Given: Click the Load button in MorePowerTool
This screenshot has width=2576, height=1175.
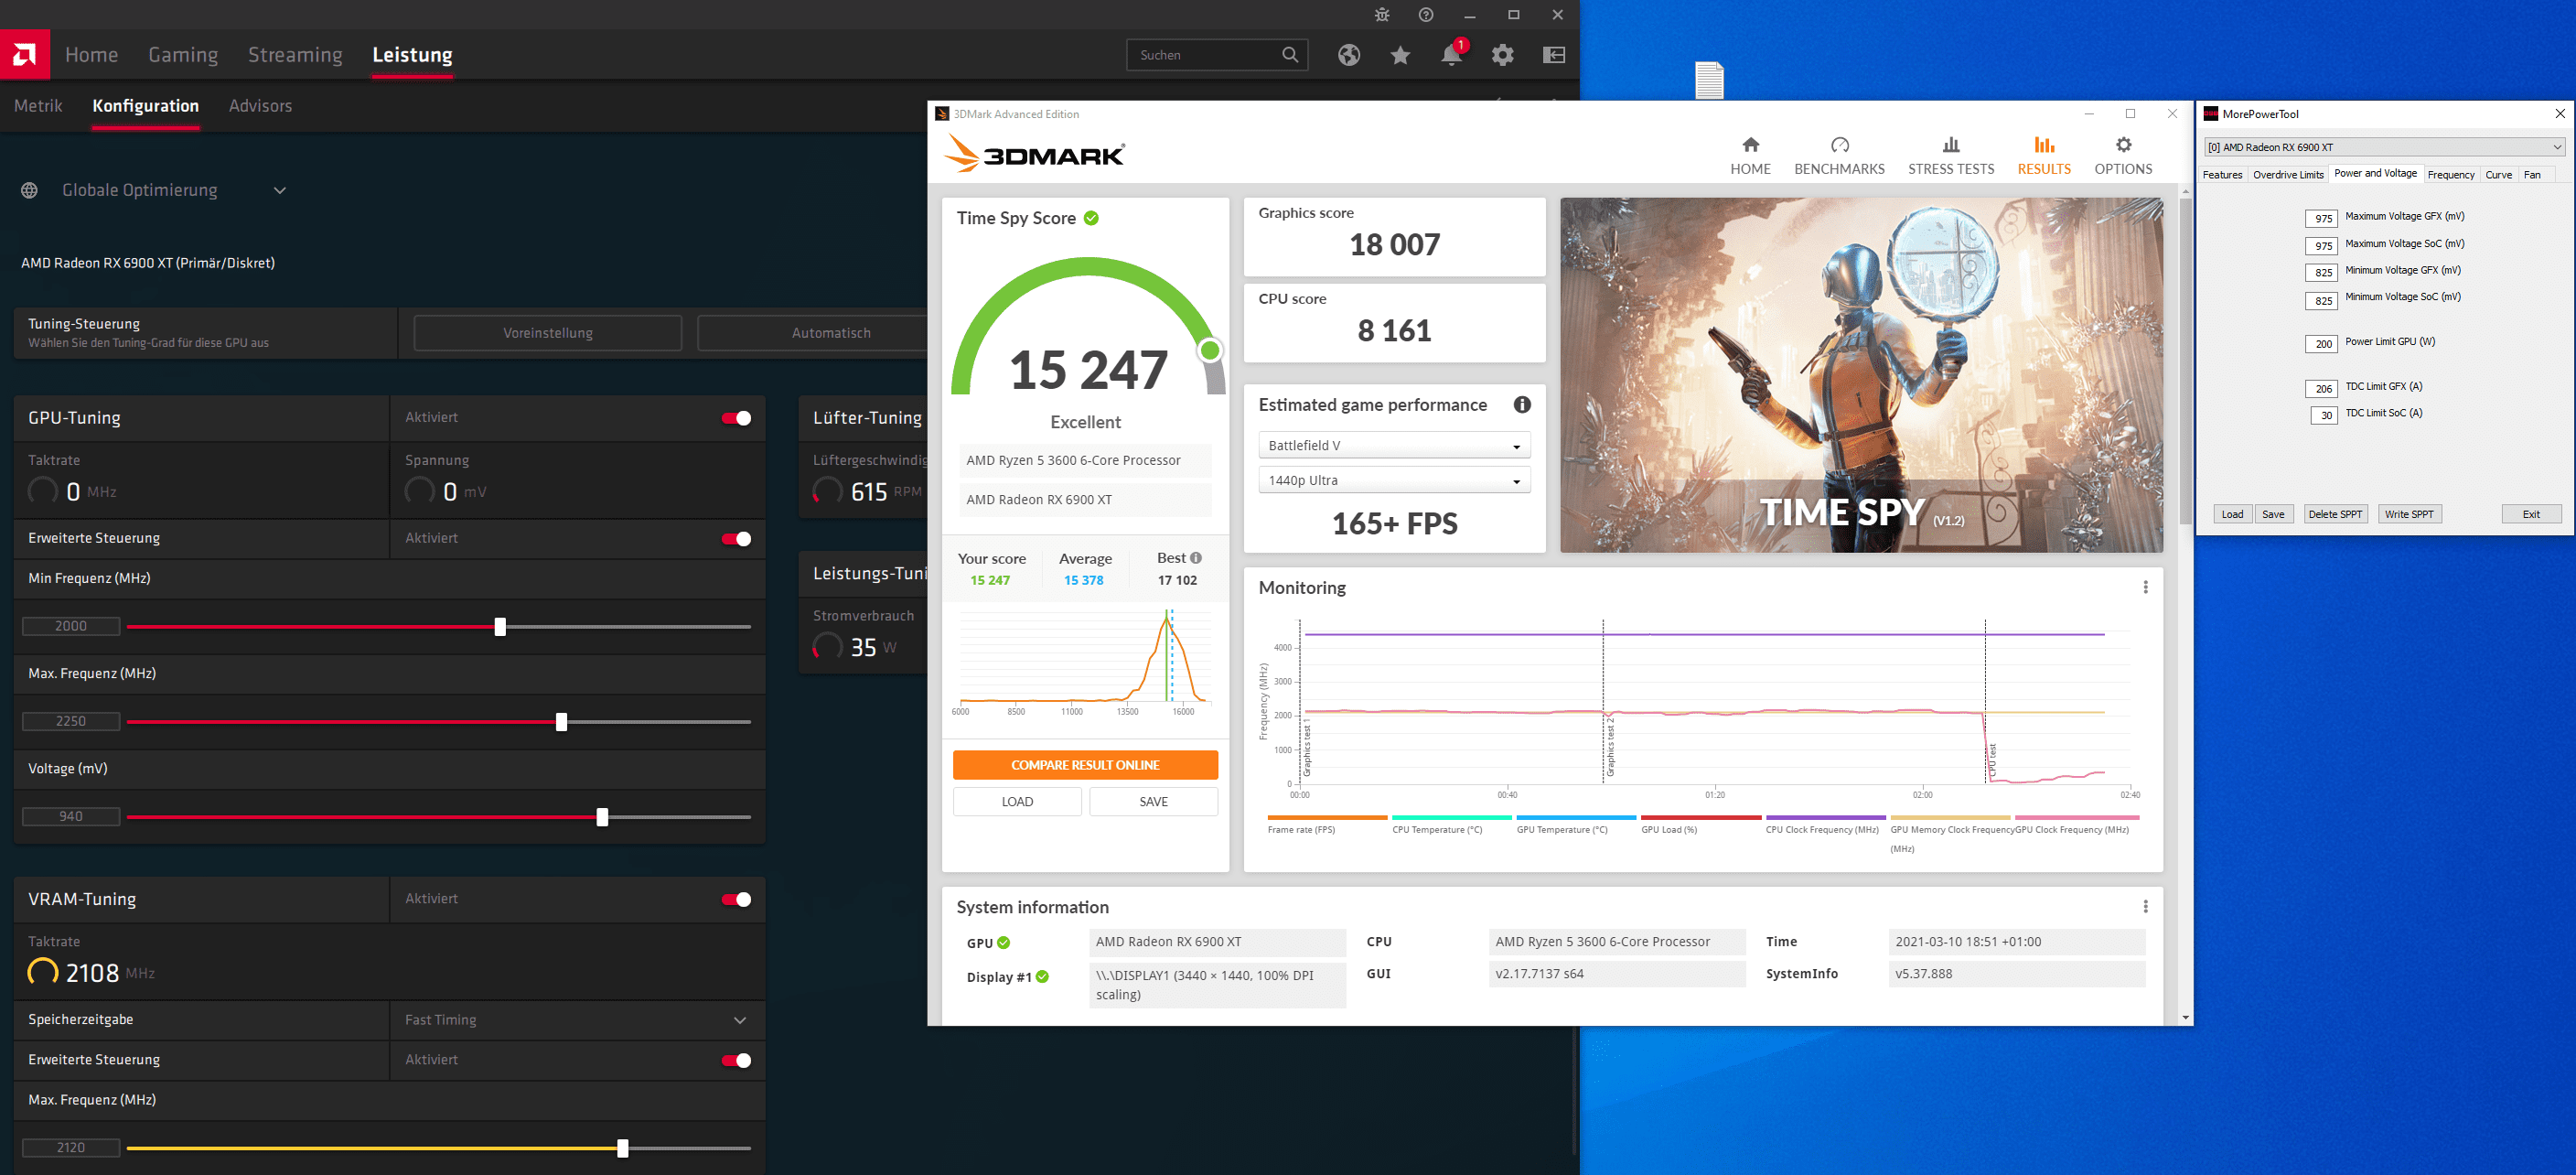Looking at the screenshot, I should (2232, 514).
